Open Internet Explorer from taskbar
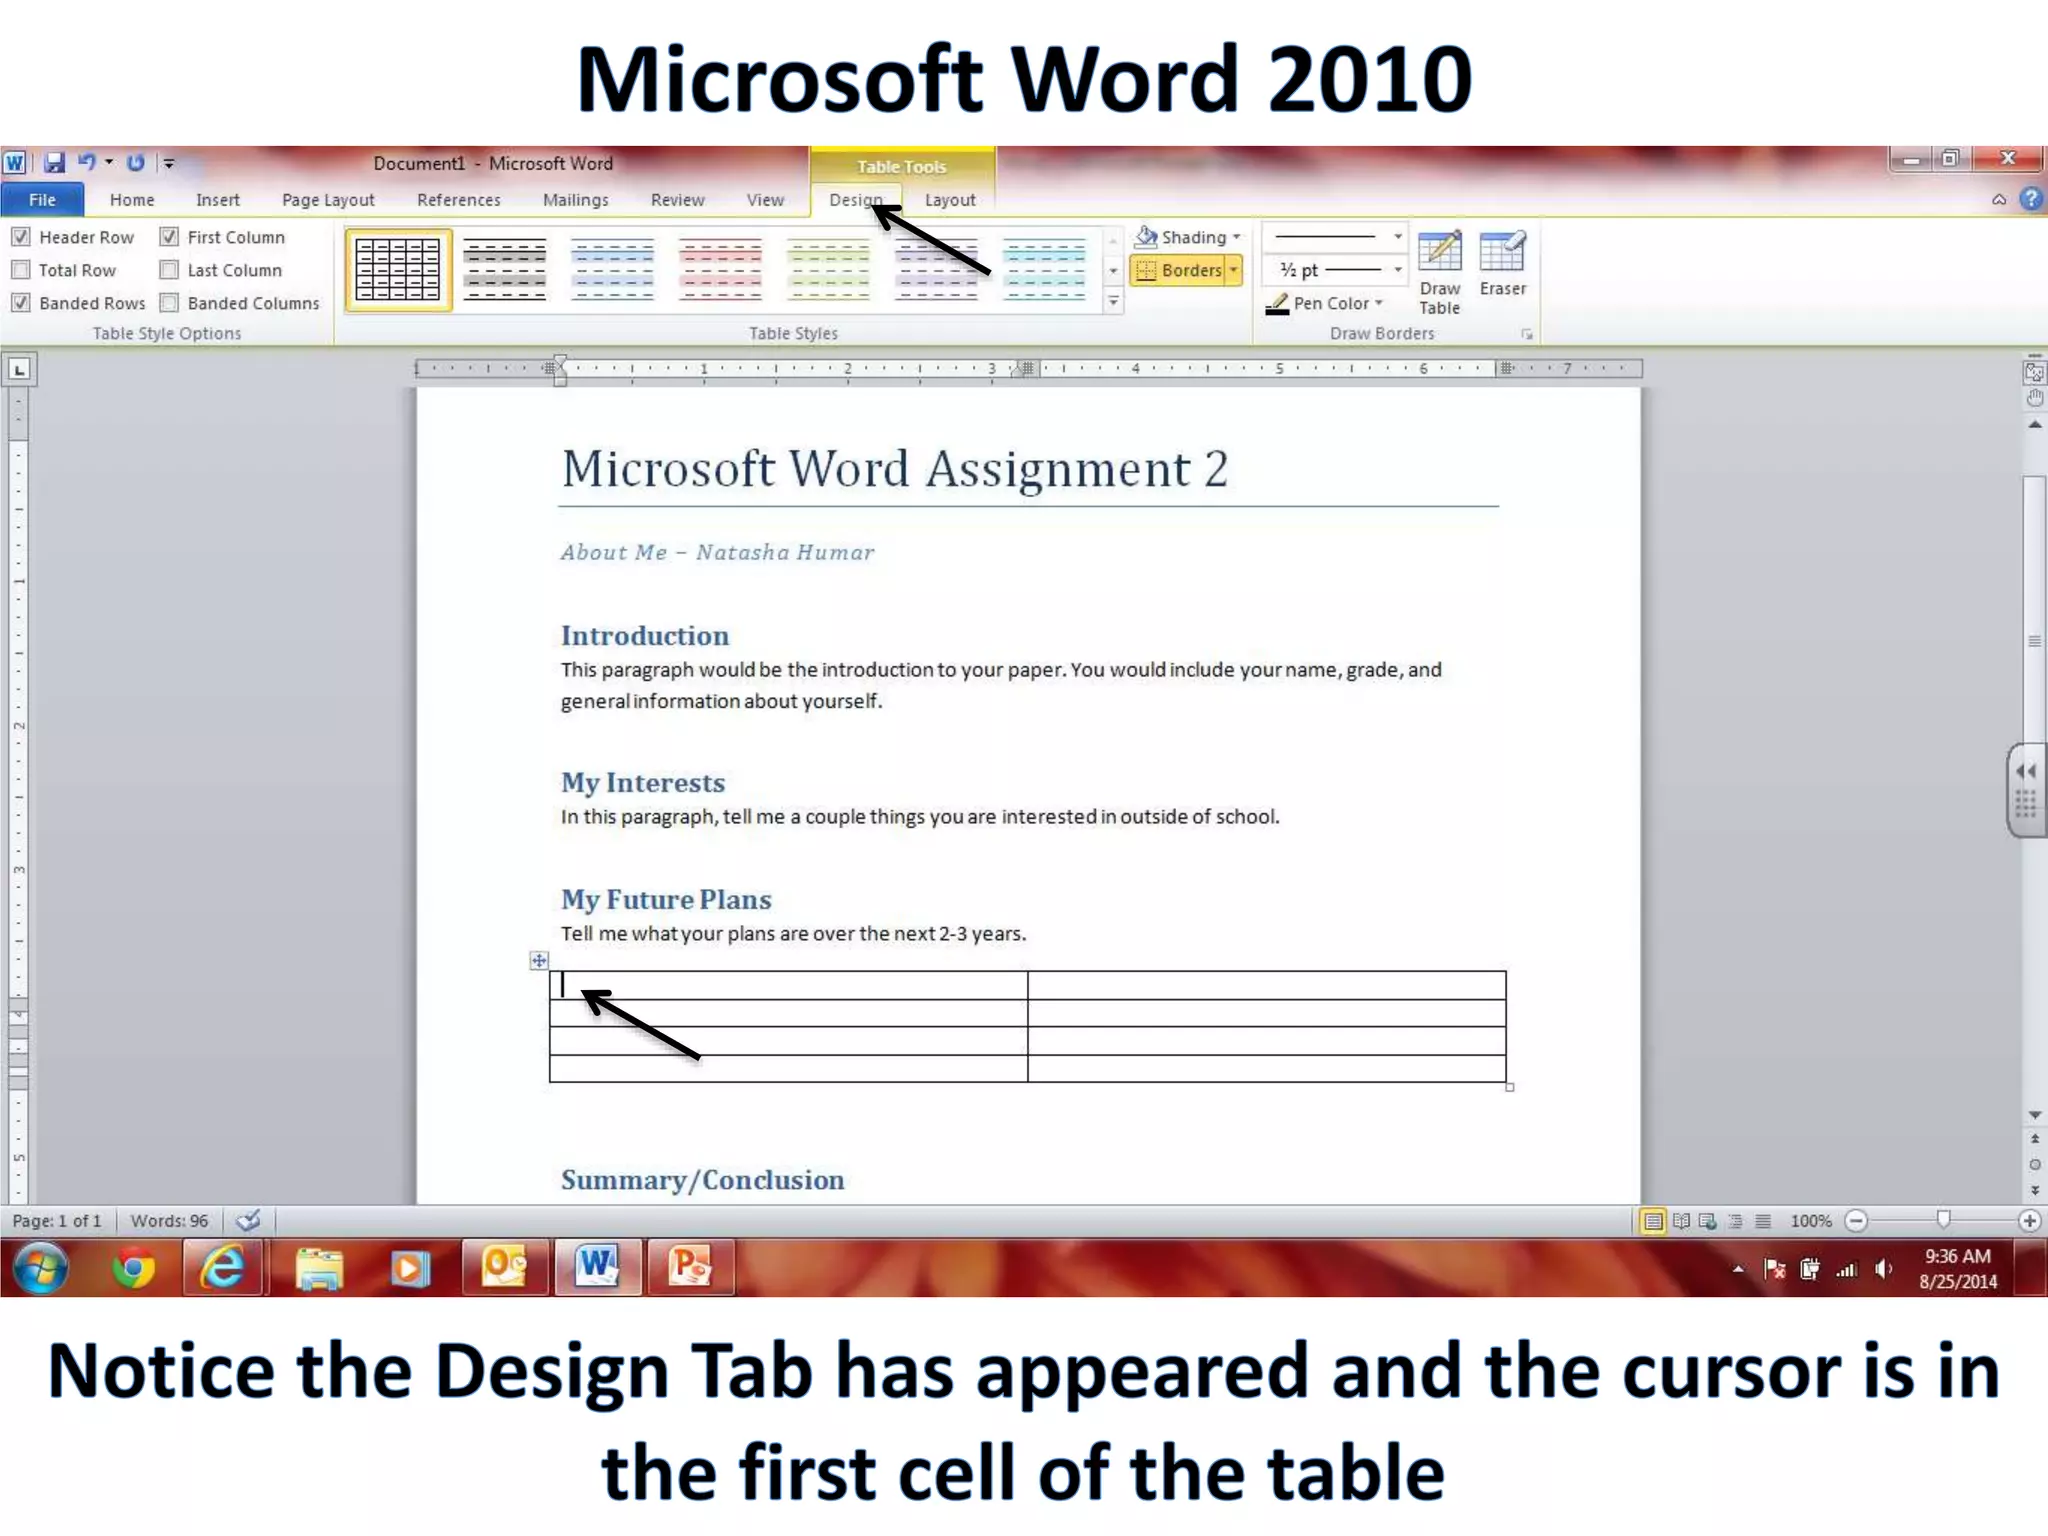The image size is (2048, 1536). point(223,1268)
